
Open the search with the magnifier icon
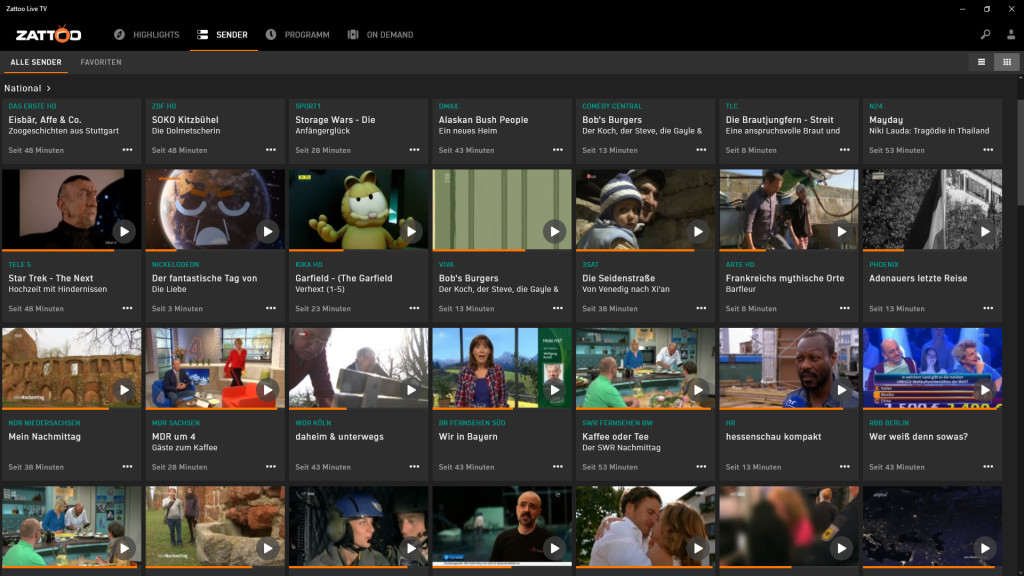(x=985, y=33)
